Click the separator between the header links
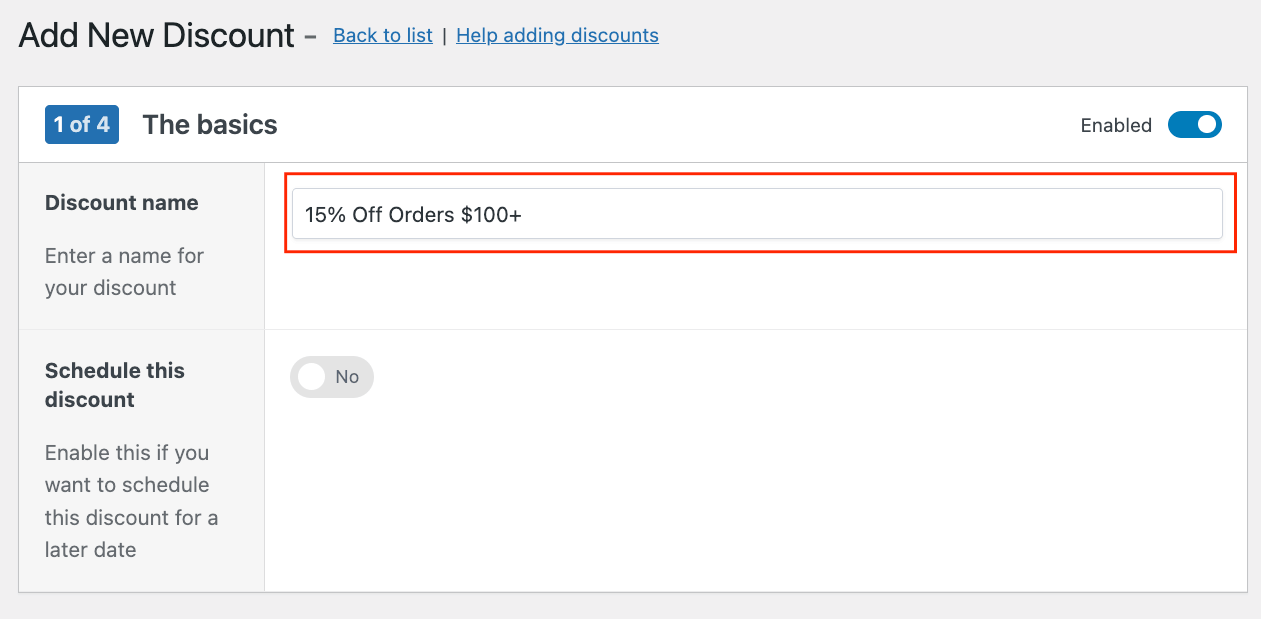 444,35
